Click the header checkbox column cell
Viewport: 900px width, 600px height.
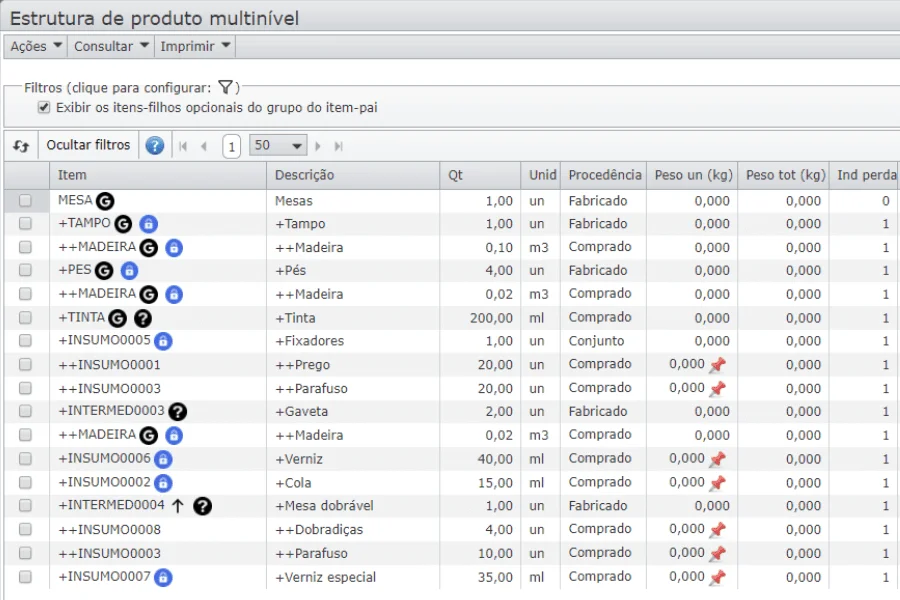(x=26, y=175)
